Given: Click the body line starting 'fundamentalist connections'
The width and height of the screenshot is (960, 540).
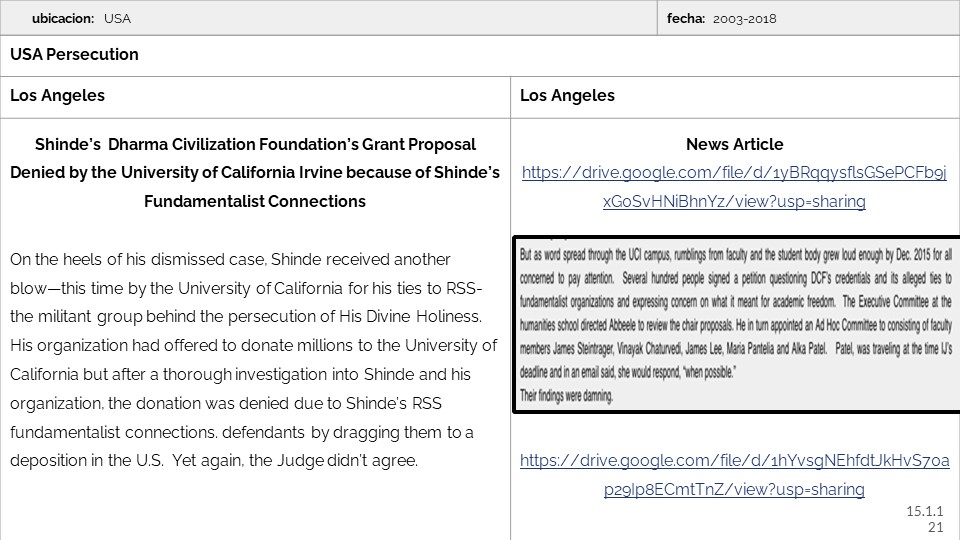Looking at the screenshot, I should 241,433.
